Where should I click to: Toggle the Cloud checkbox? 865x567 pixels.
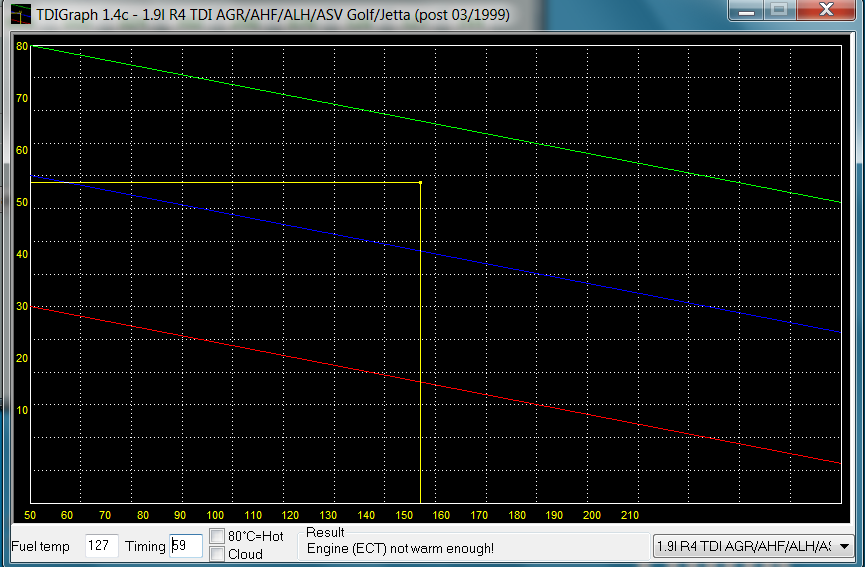coord(217,554)
